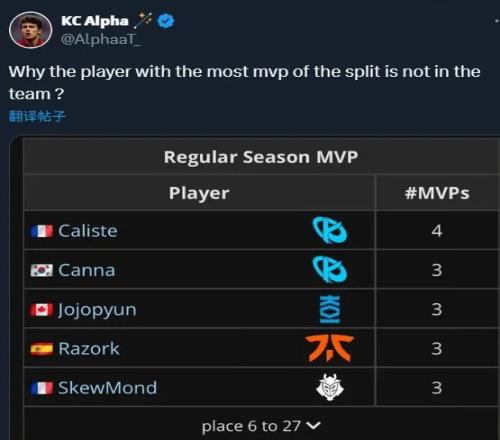Click the Fnatic logo in Razork's row
The height and width of the screenshot is (440, 500).
pos(329,348)
